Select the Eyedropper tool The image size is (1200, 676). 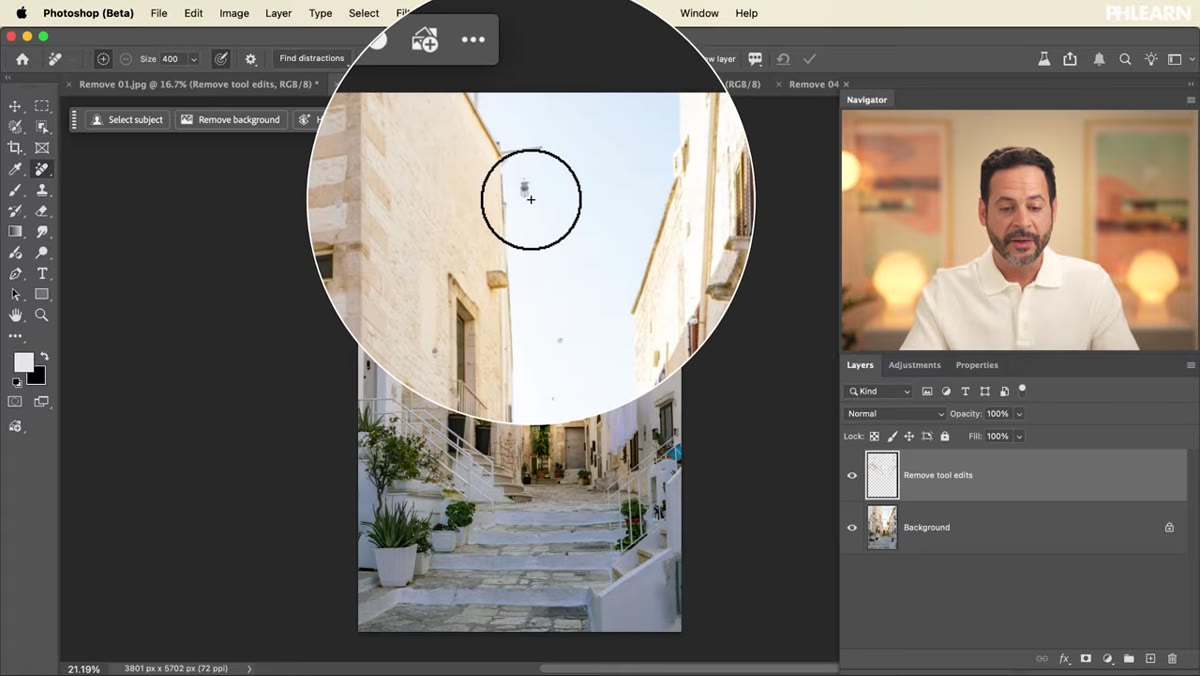pyautogui.click(x=15, y=169)
